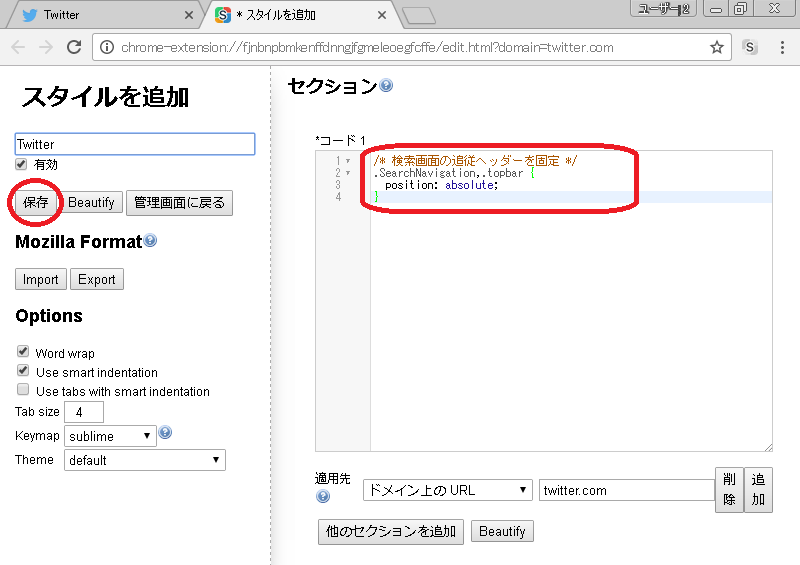Click 他のセクションを追加 button
Viewport: 800px width, 565px height.
[391, 532]
